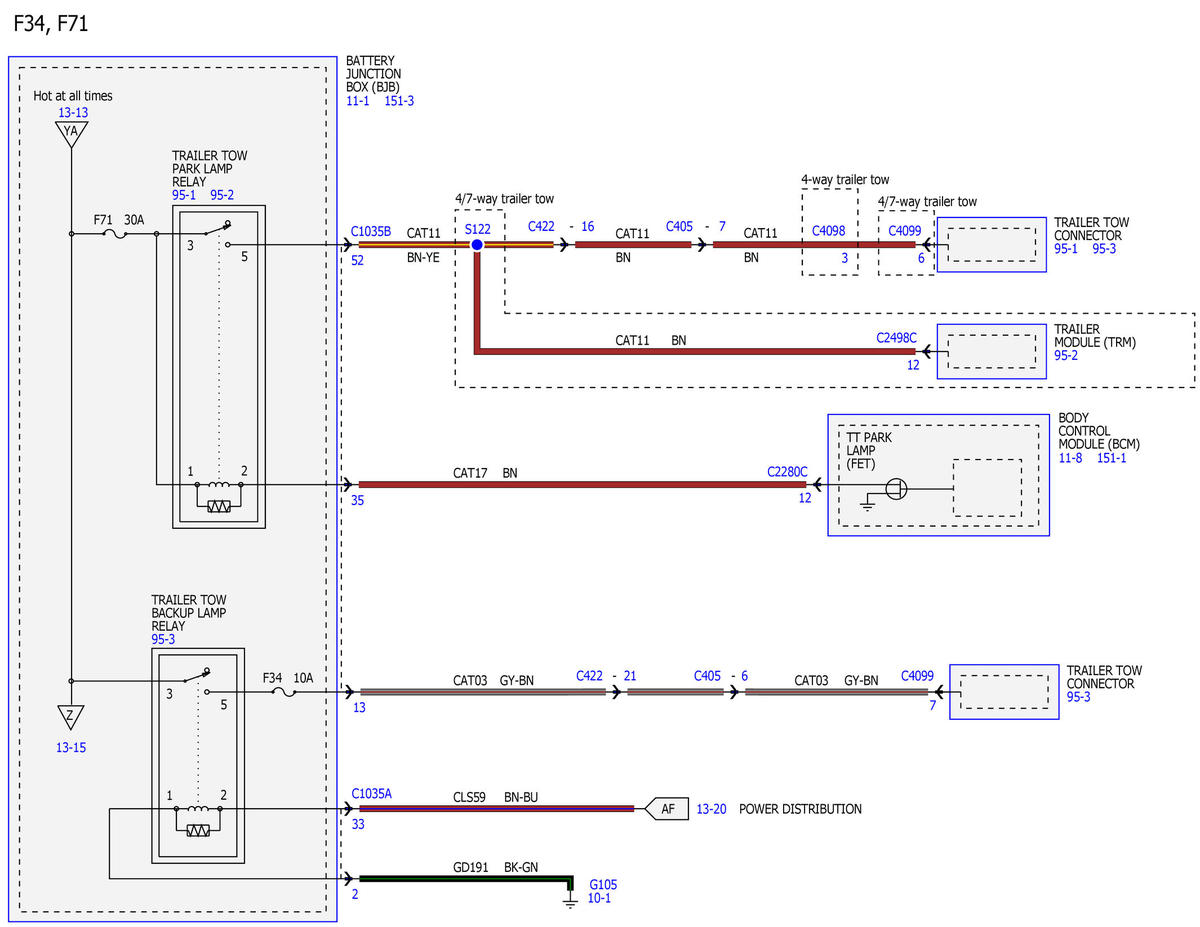Click the "CAT17 BN" wire label
Image resolution: width=1200 pixels, height=927 pixels.
click(485, 472)
